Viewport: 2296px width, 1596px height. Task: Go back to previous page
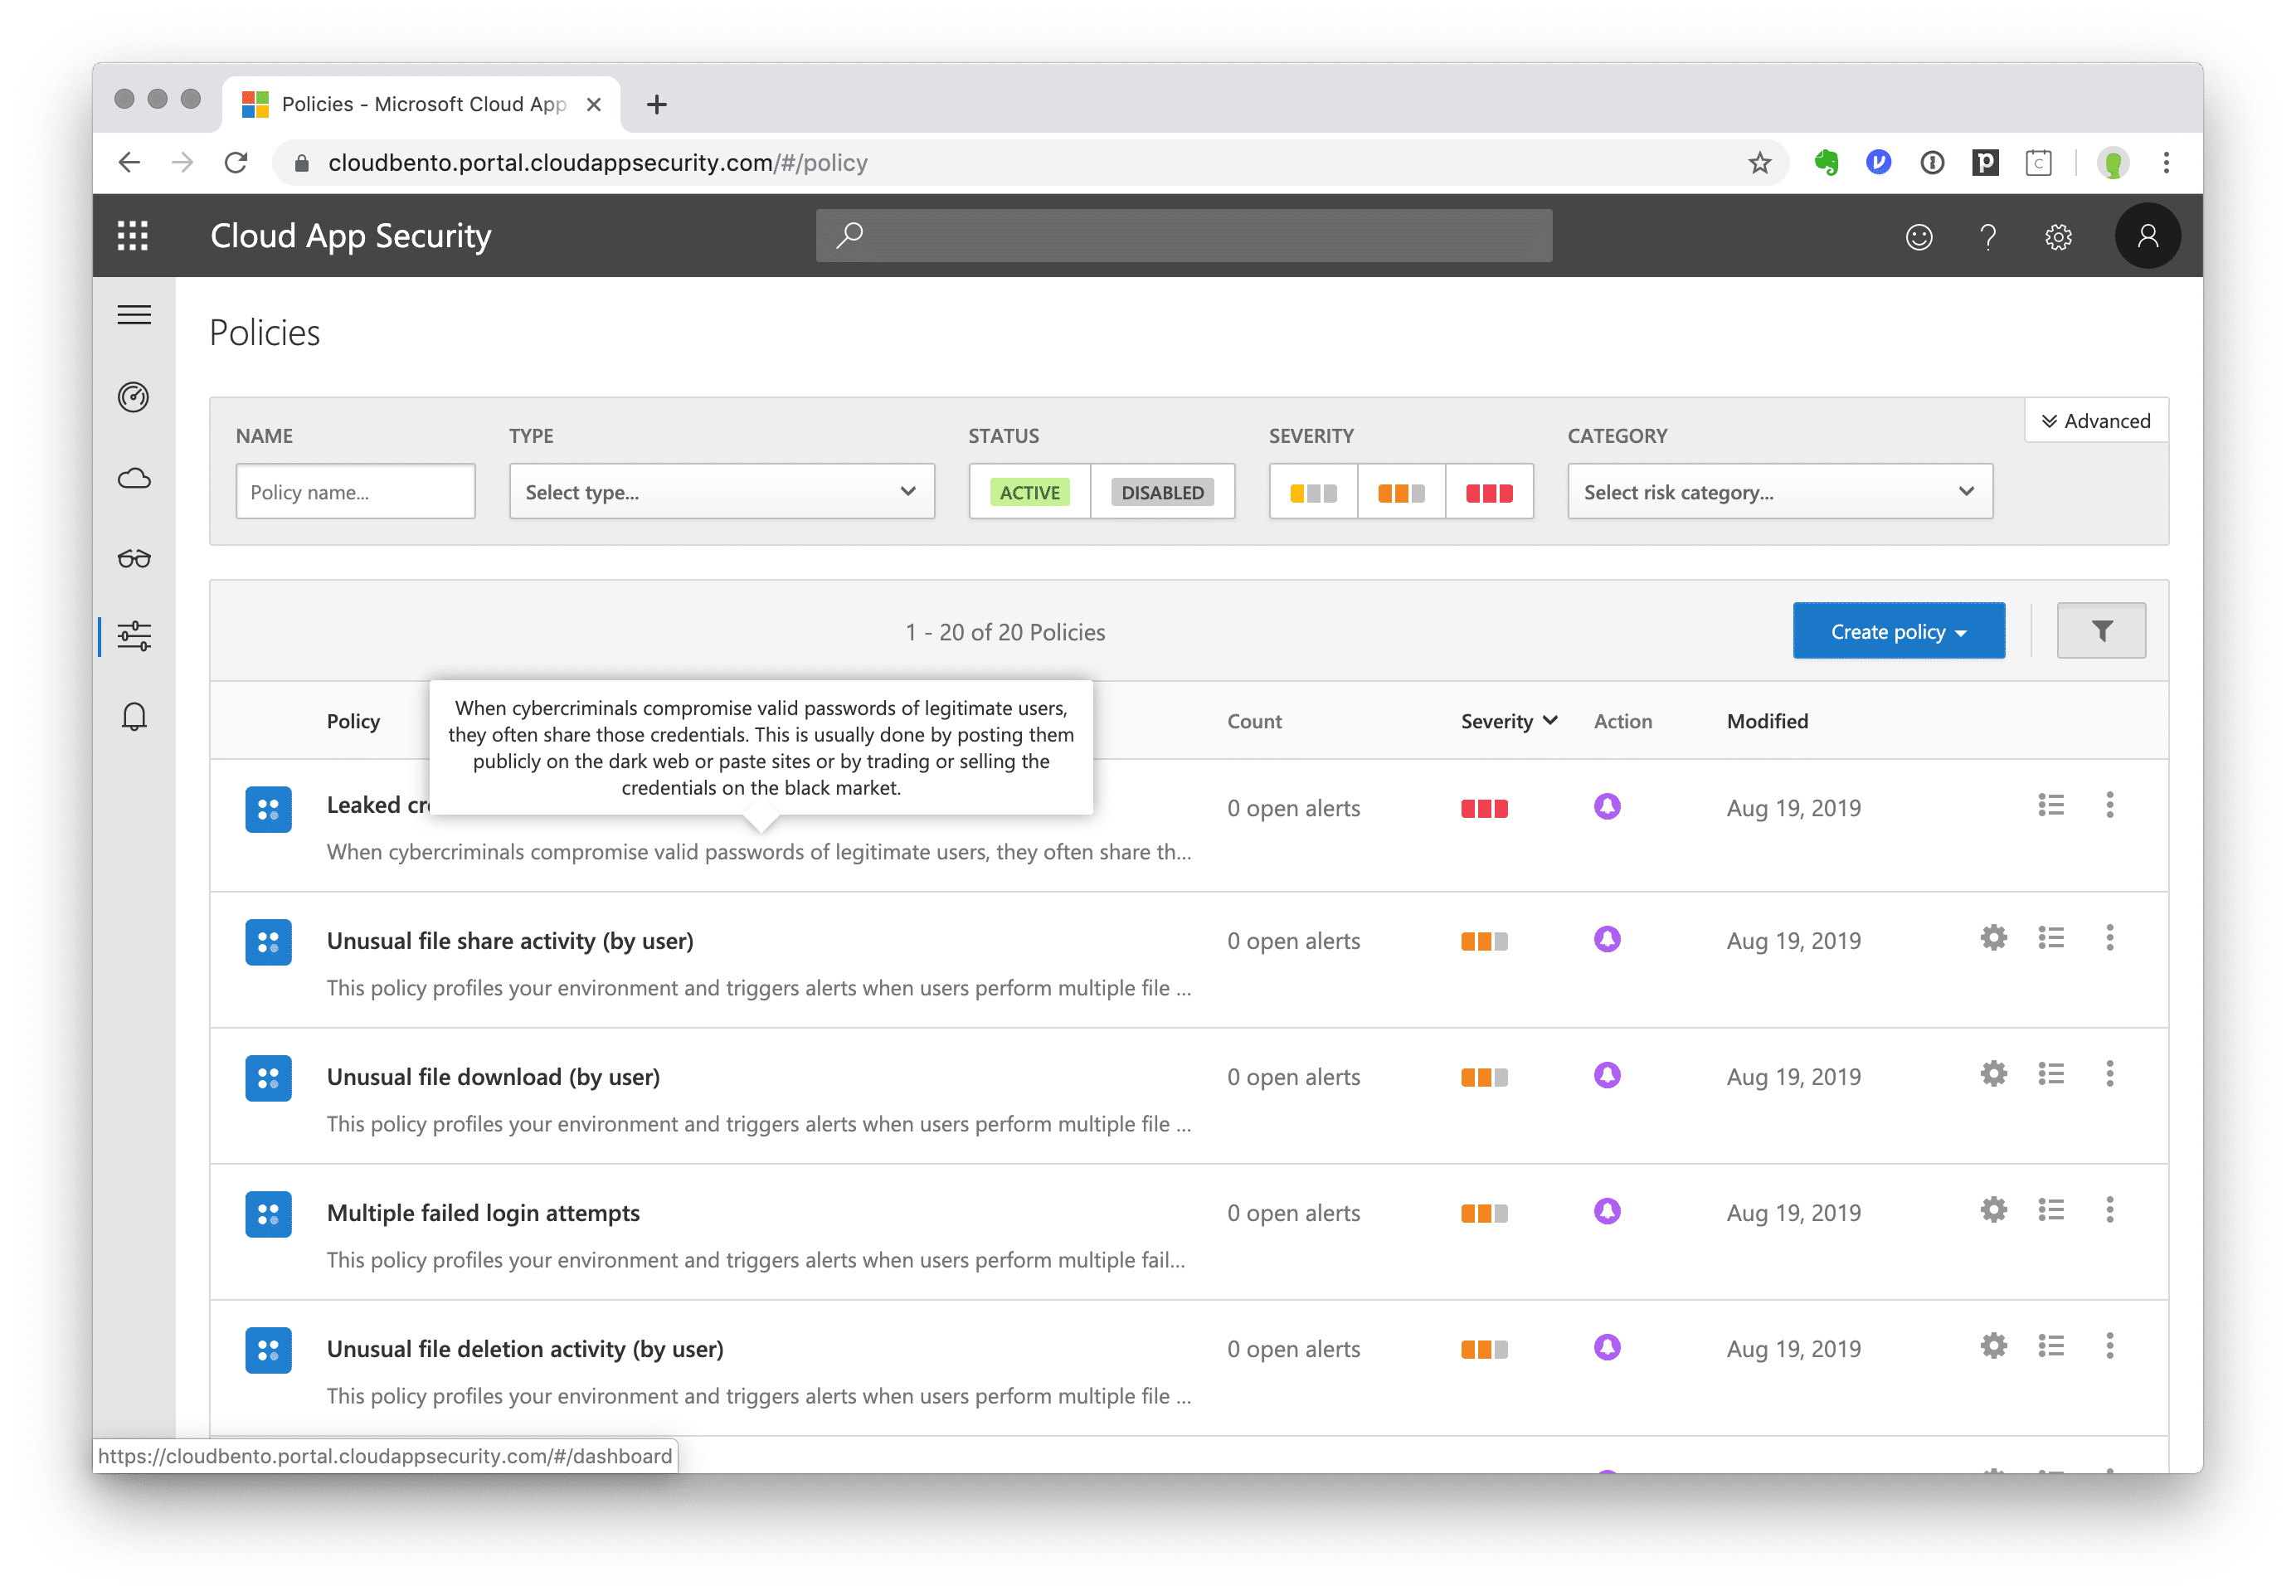[129, 163]
